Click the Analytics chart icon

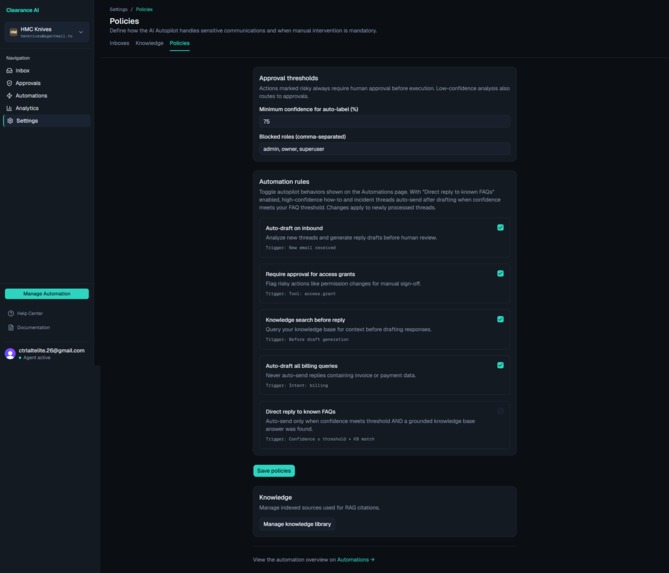(9, 108)
